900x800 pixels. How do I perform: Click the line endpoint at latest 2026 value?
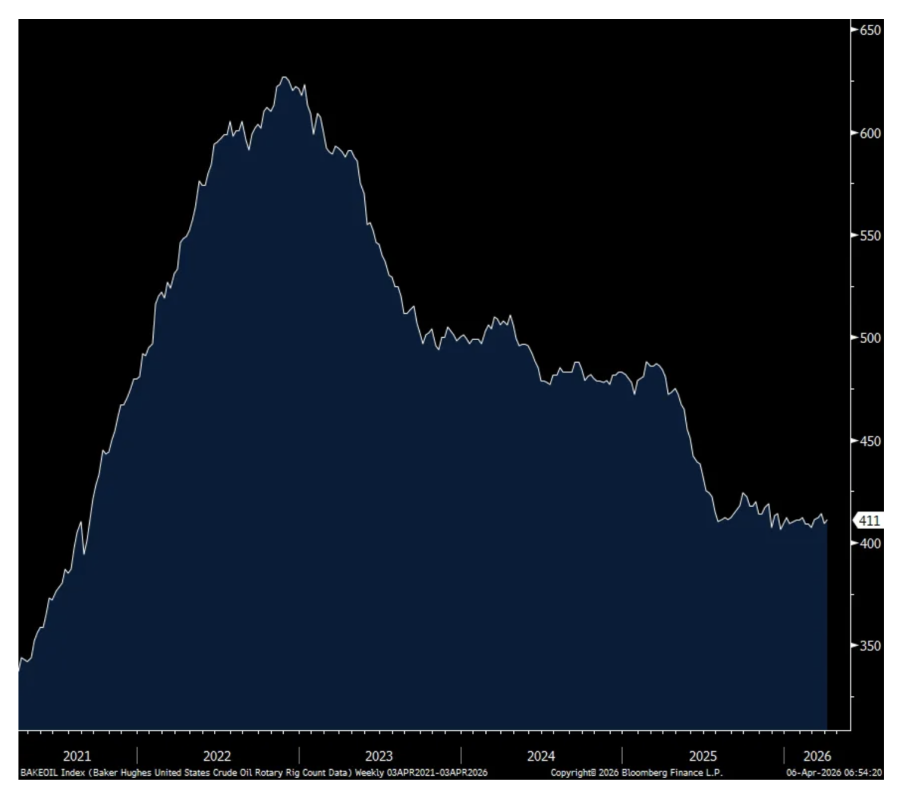(827, 521)
